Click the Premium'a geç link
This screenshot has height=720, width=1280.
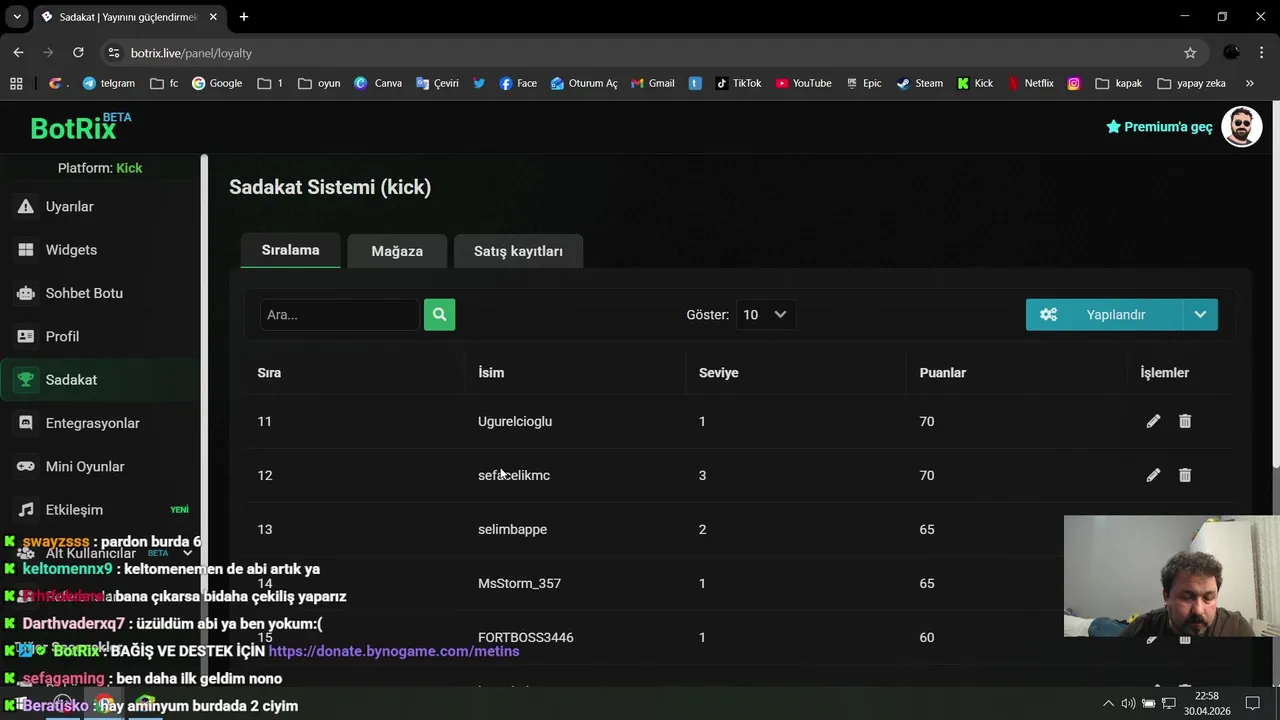[1159, 127]
